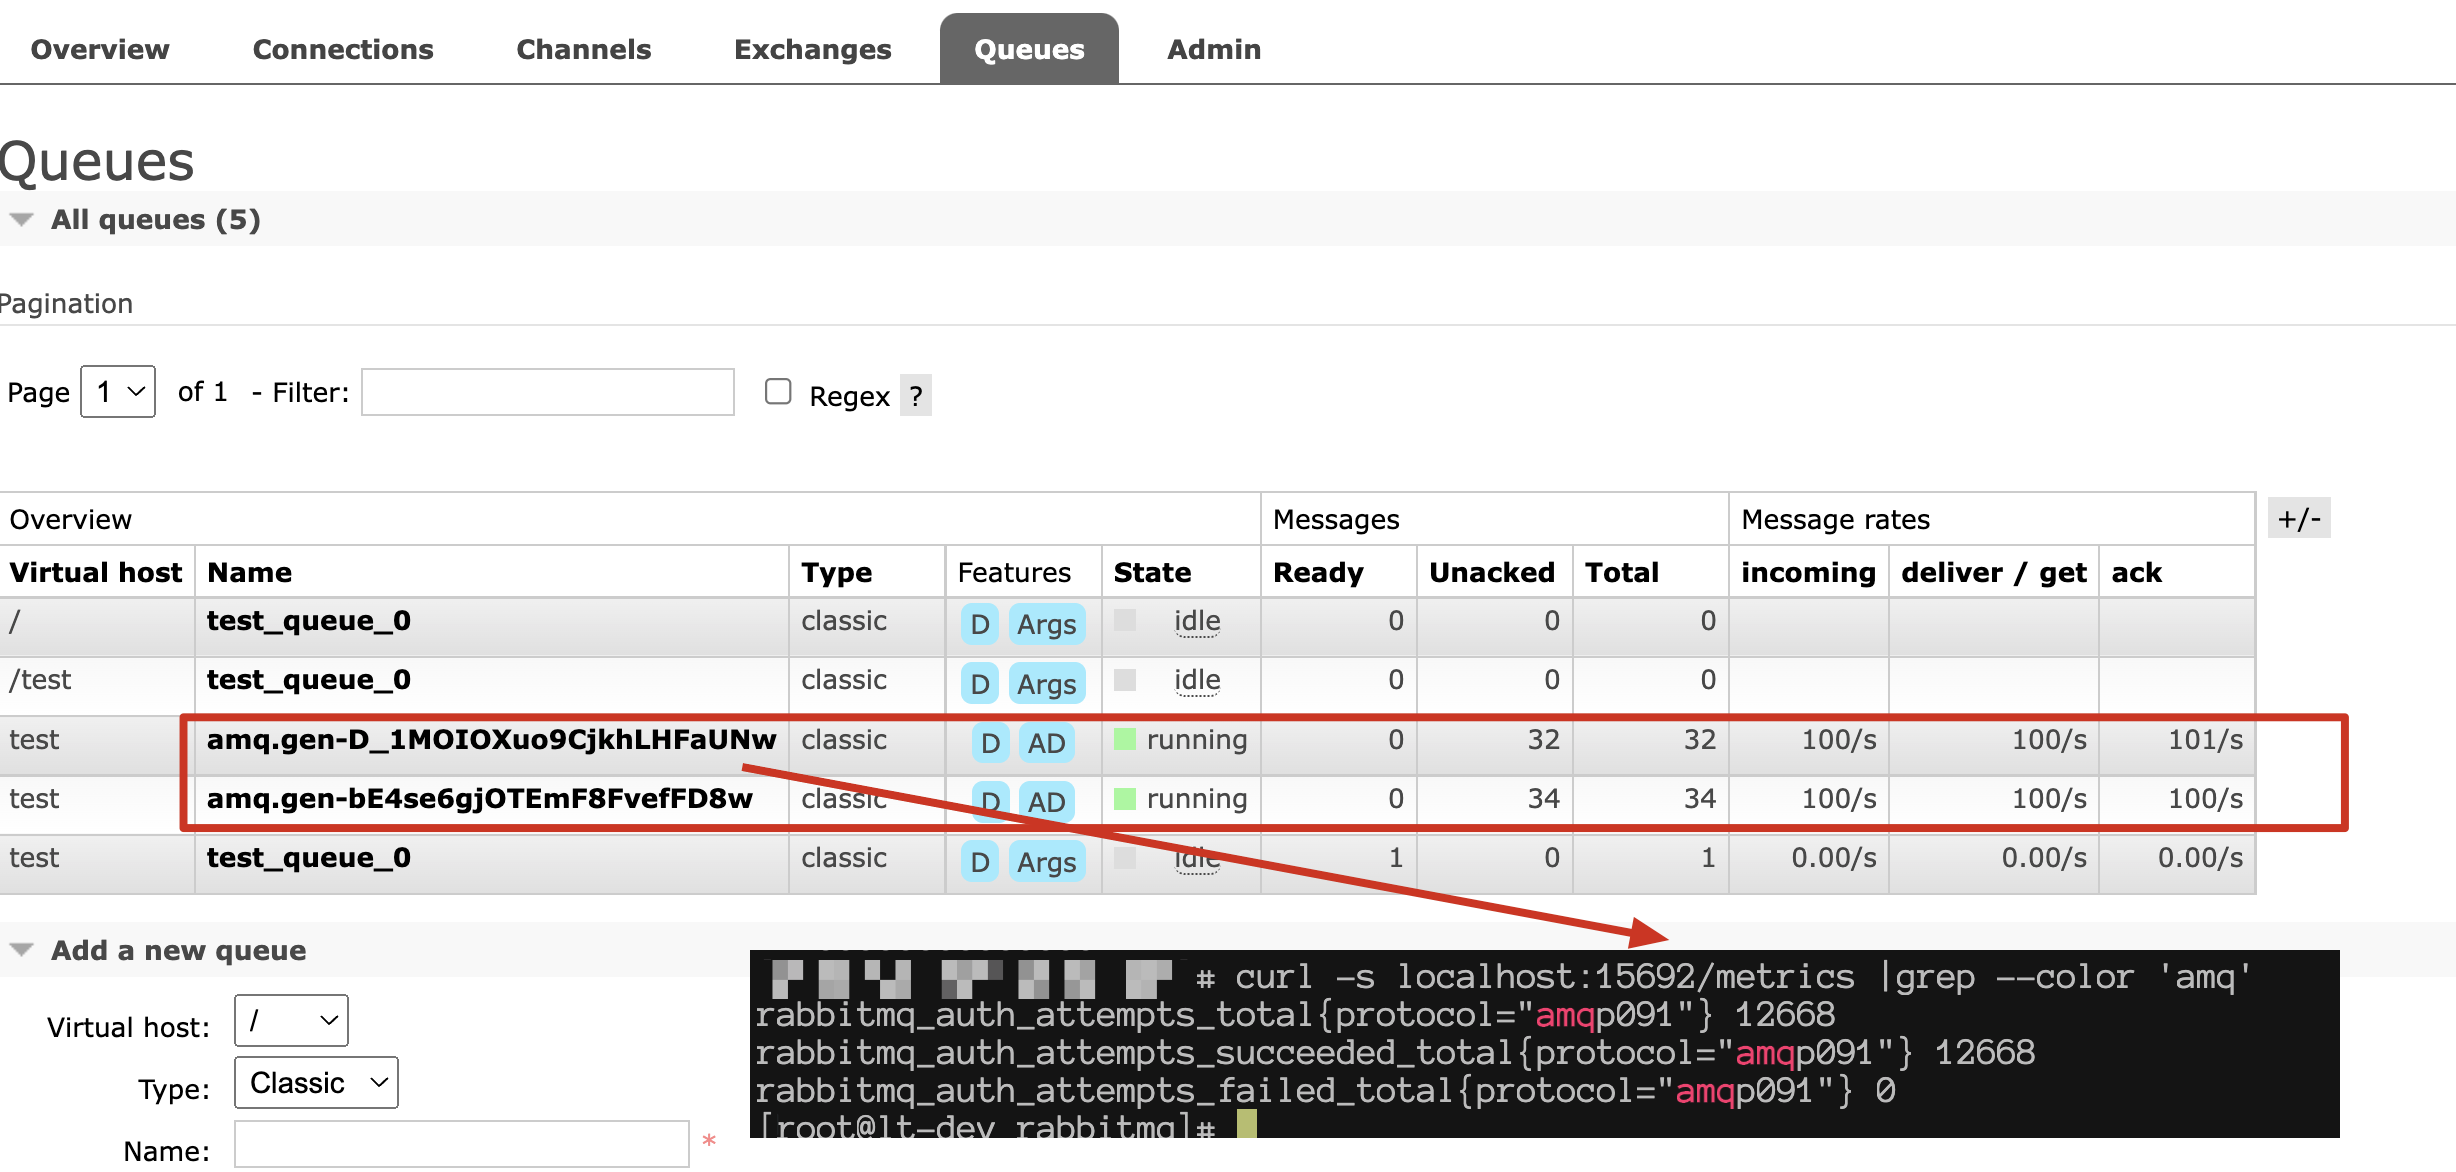
Task: Open Virtual host dropdown for new queue
Action: (291, 1020)
